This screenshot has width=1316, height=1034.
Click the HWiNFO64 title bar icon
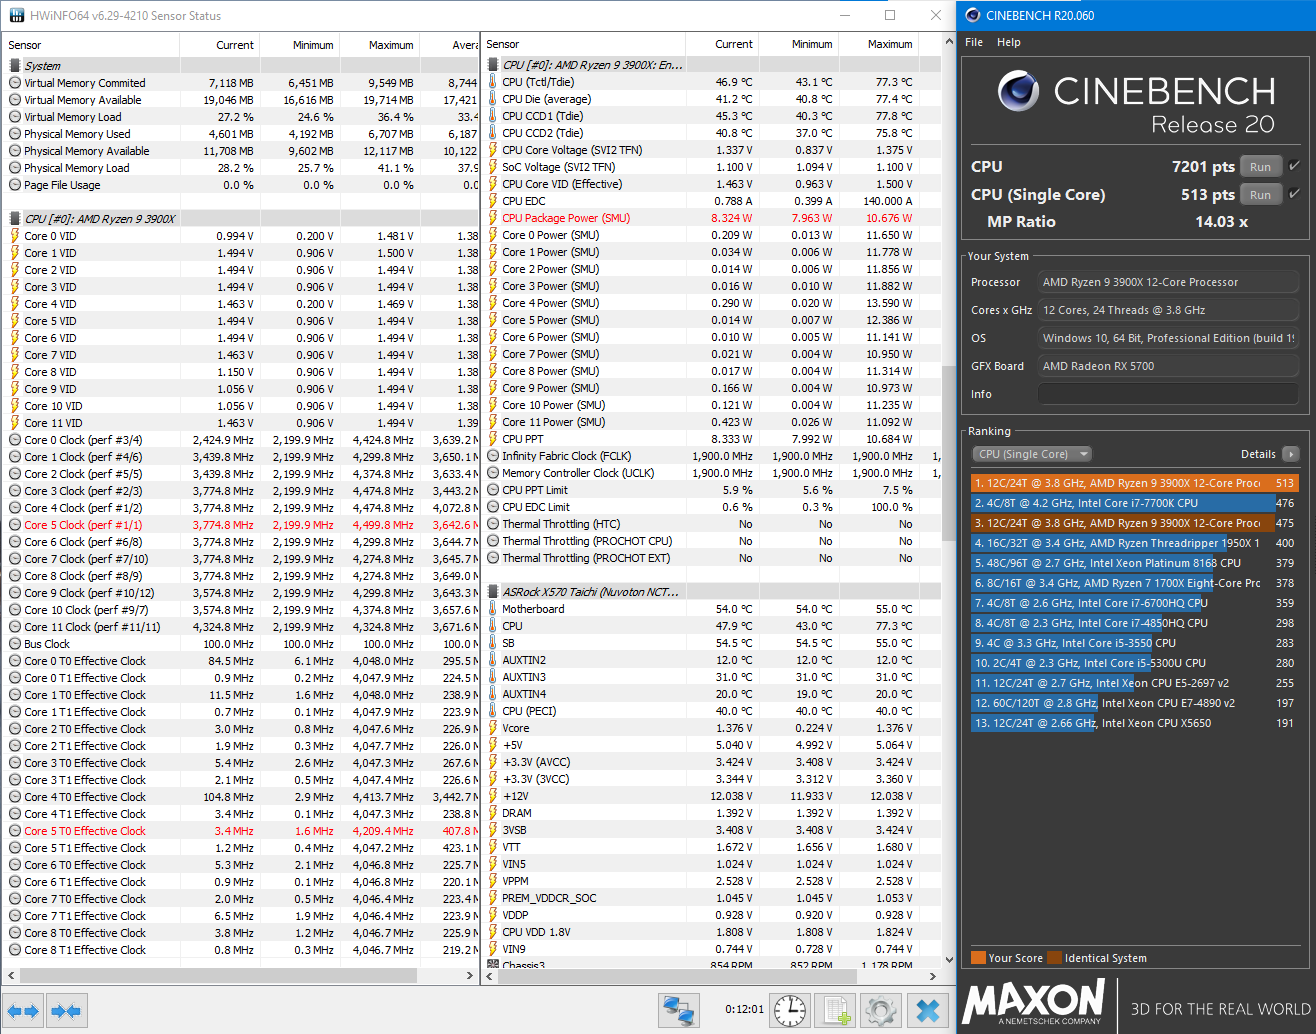(x=16, y=16)
